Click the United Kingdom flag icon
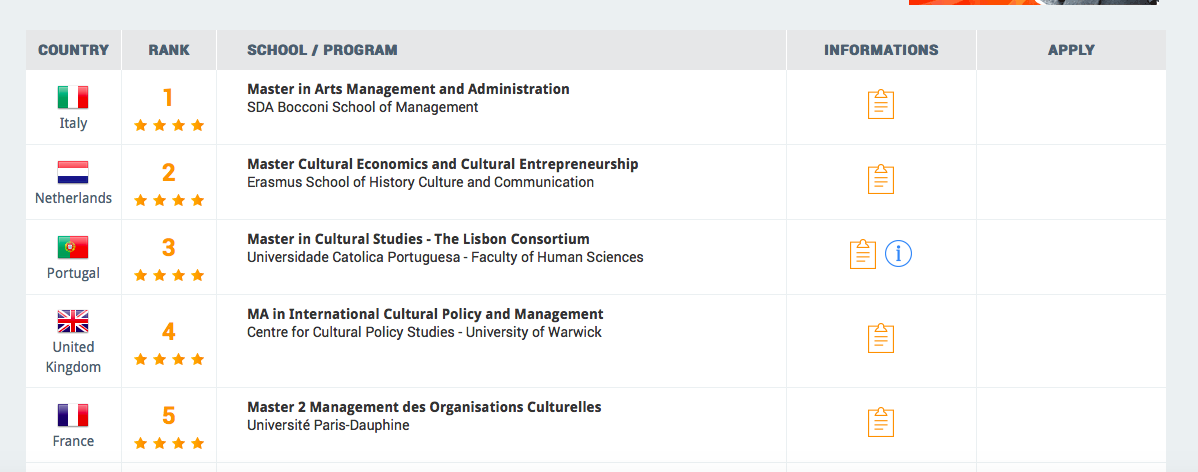 point(73,321)
